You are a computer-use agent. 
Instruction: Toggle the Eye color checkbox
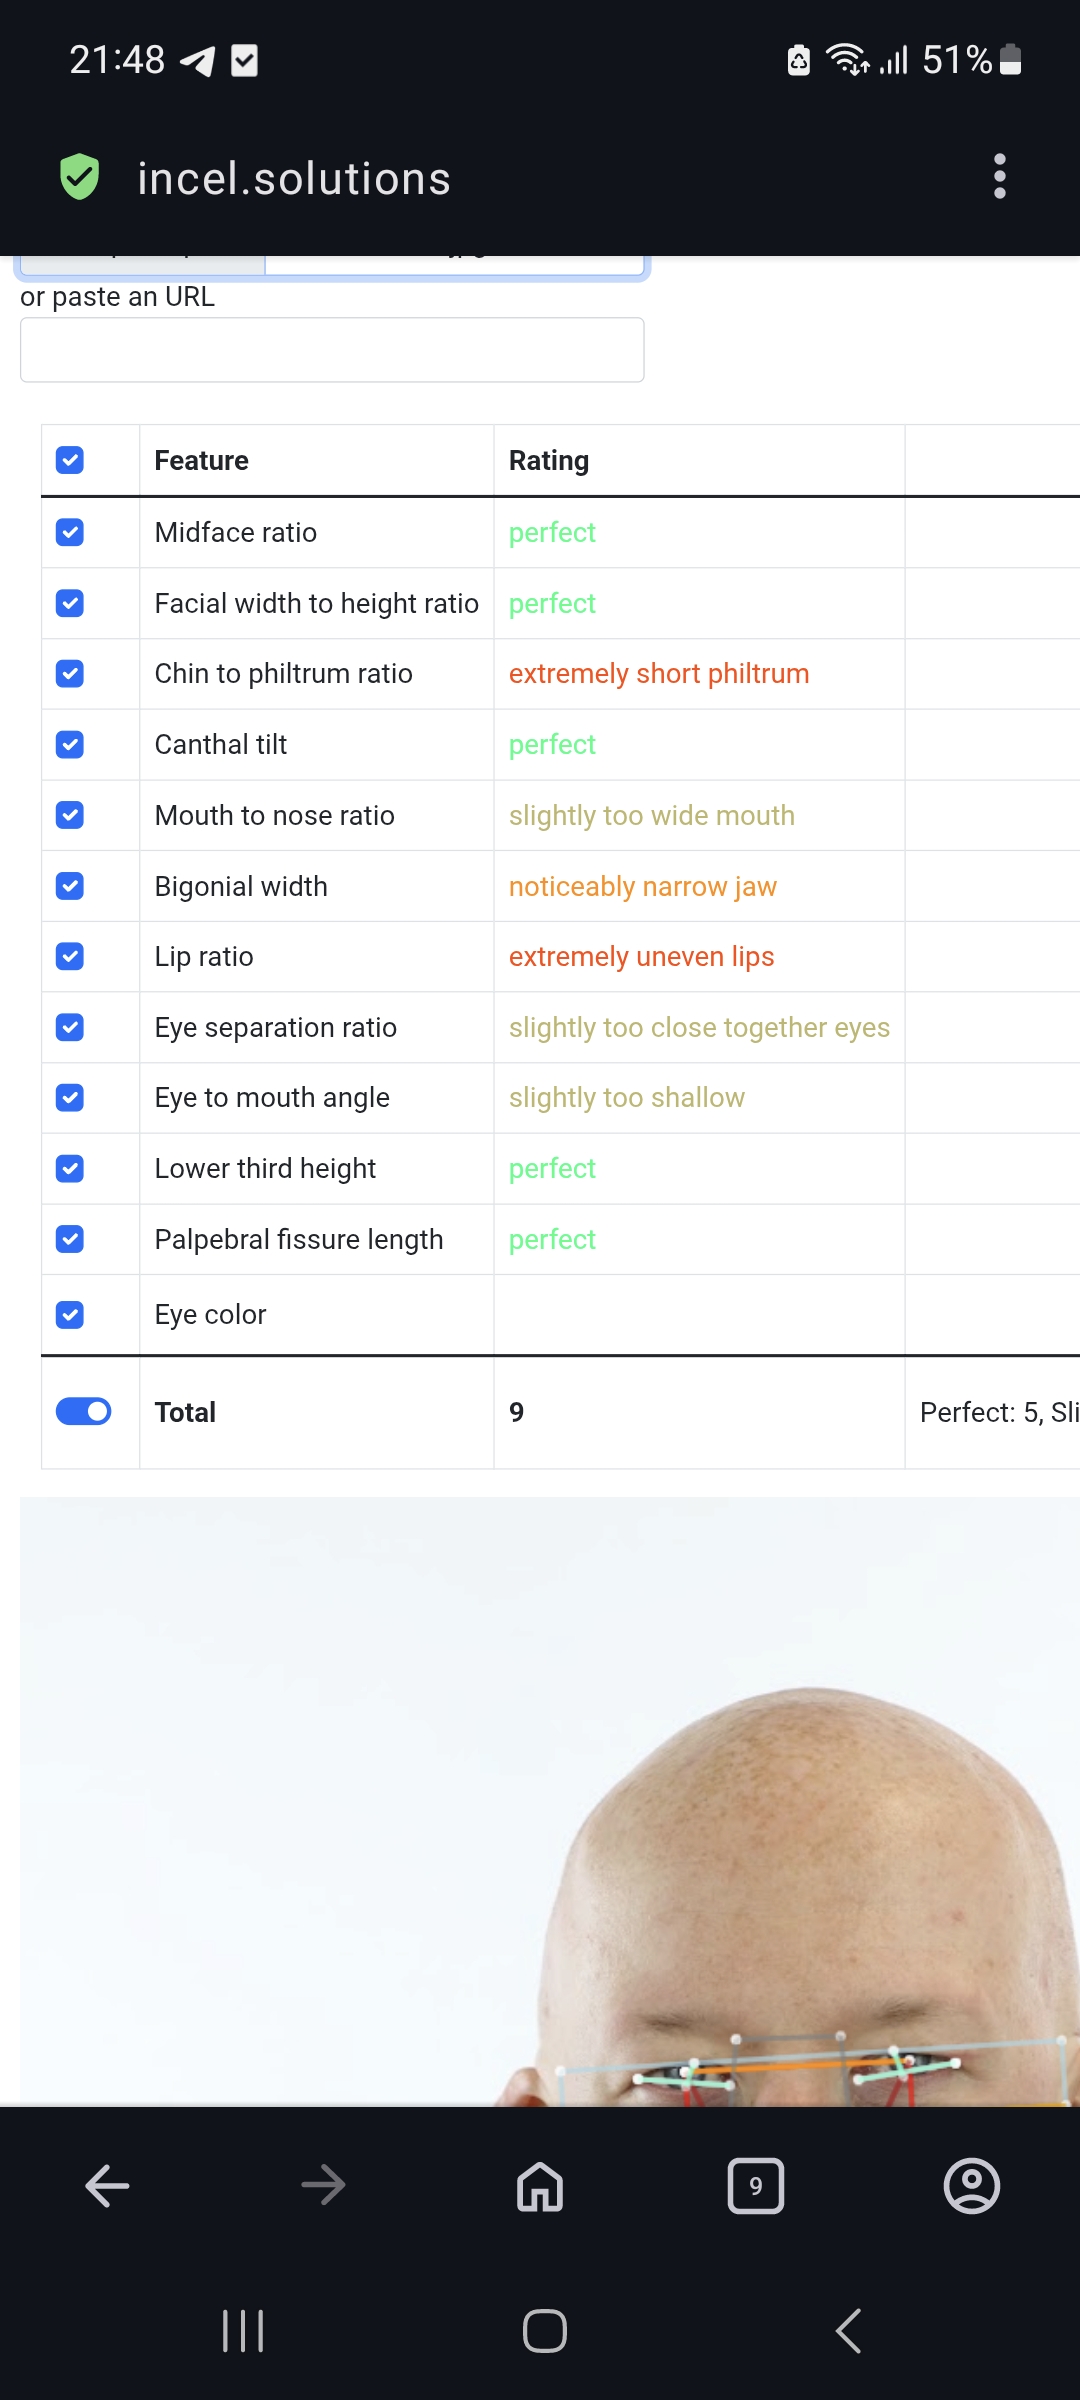(70, 1314)
